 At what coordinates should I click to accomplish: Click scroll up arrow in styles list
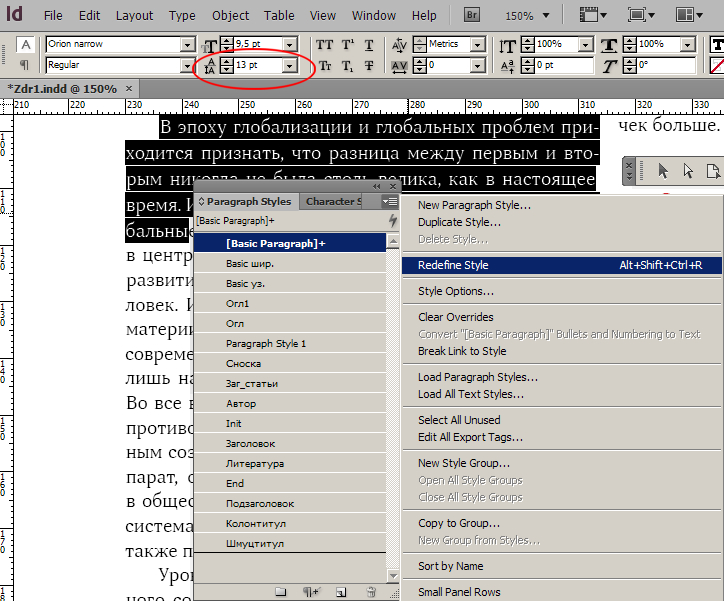[x=393, y=241]
